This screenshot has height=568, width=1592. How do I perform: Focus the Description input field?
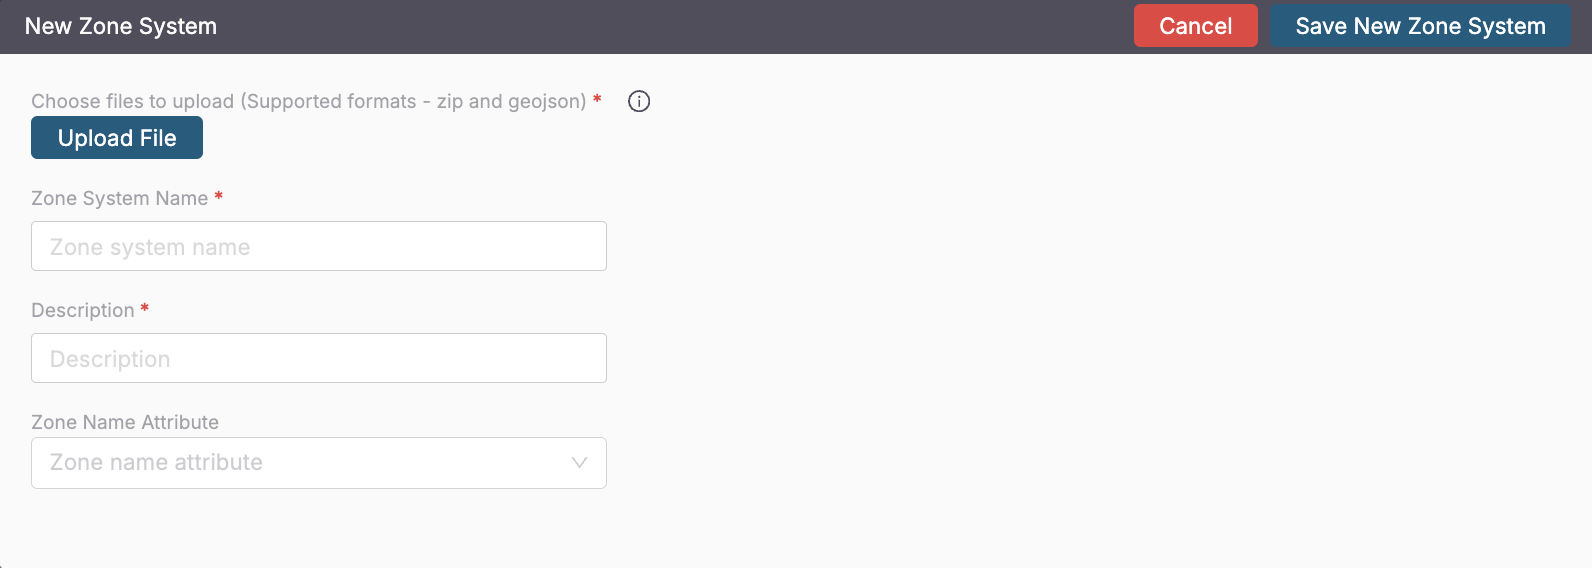tap(318, 358)
